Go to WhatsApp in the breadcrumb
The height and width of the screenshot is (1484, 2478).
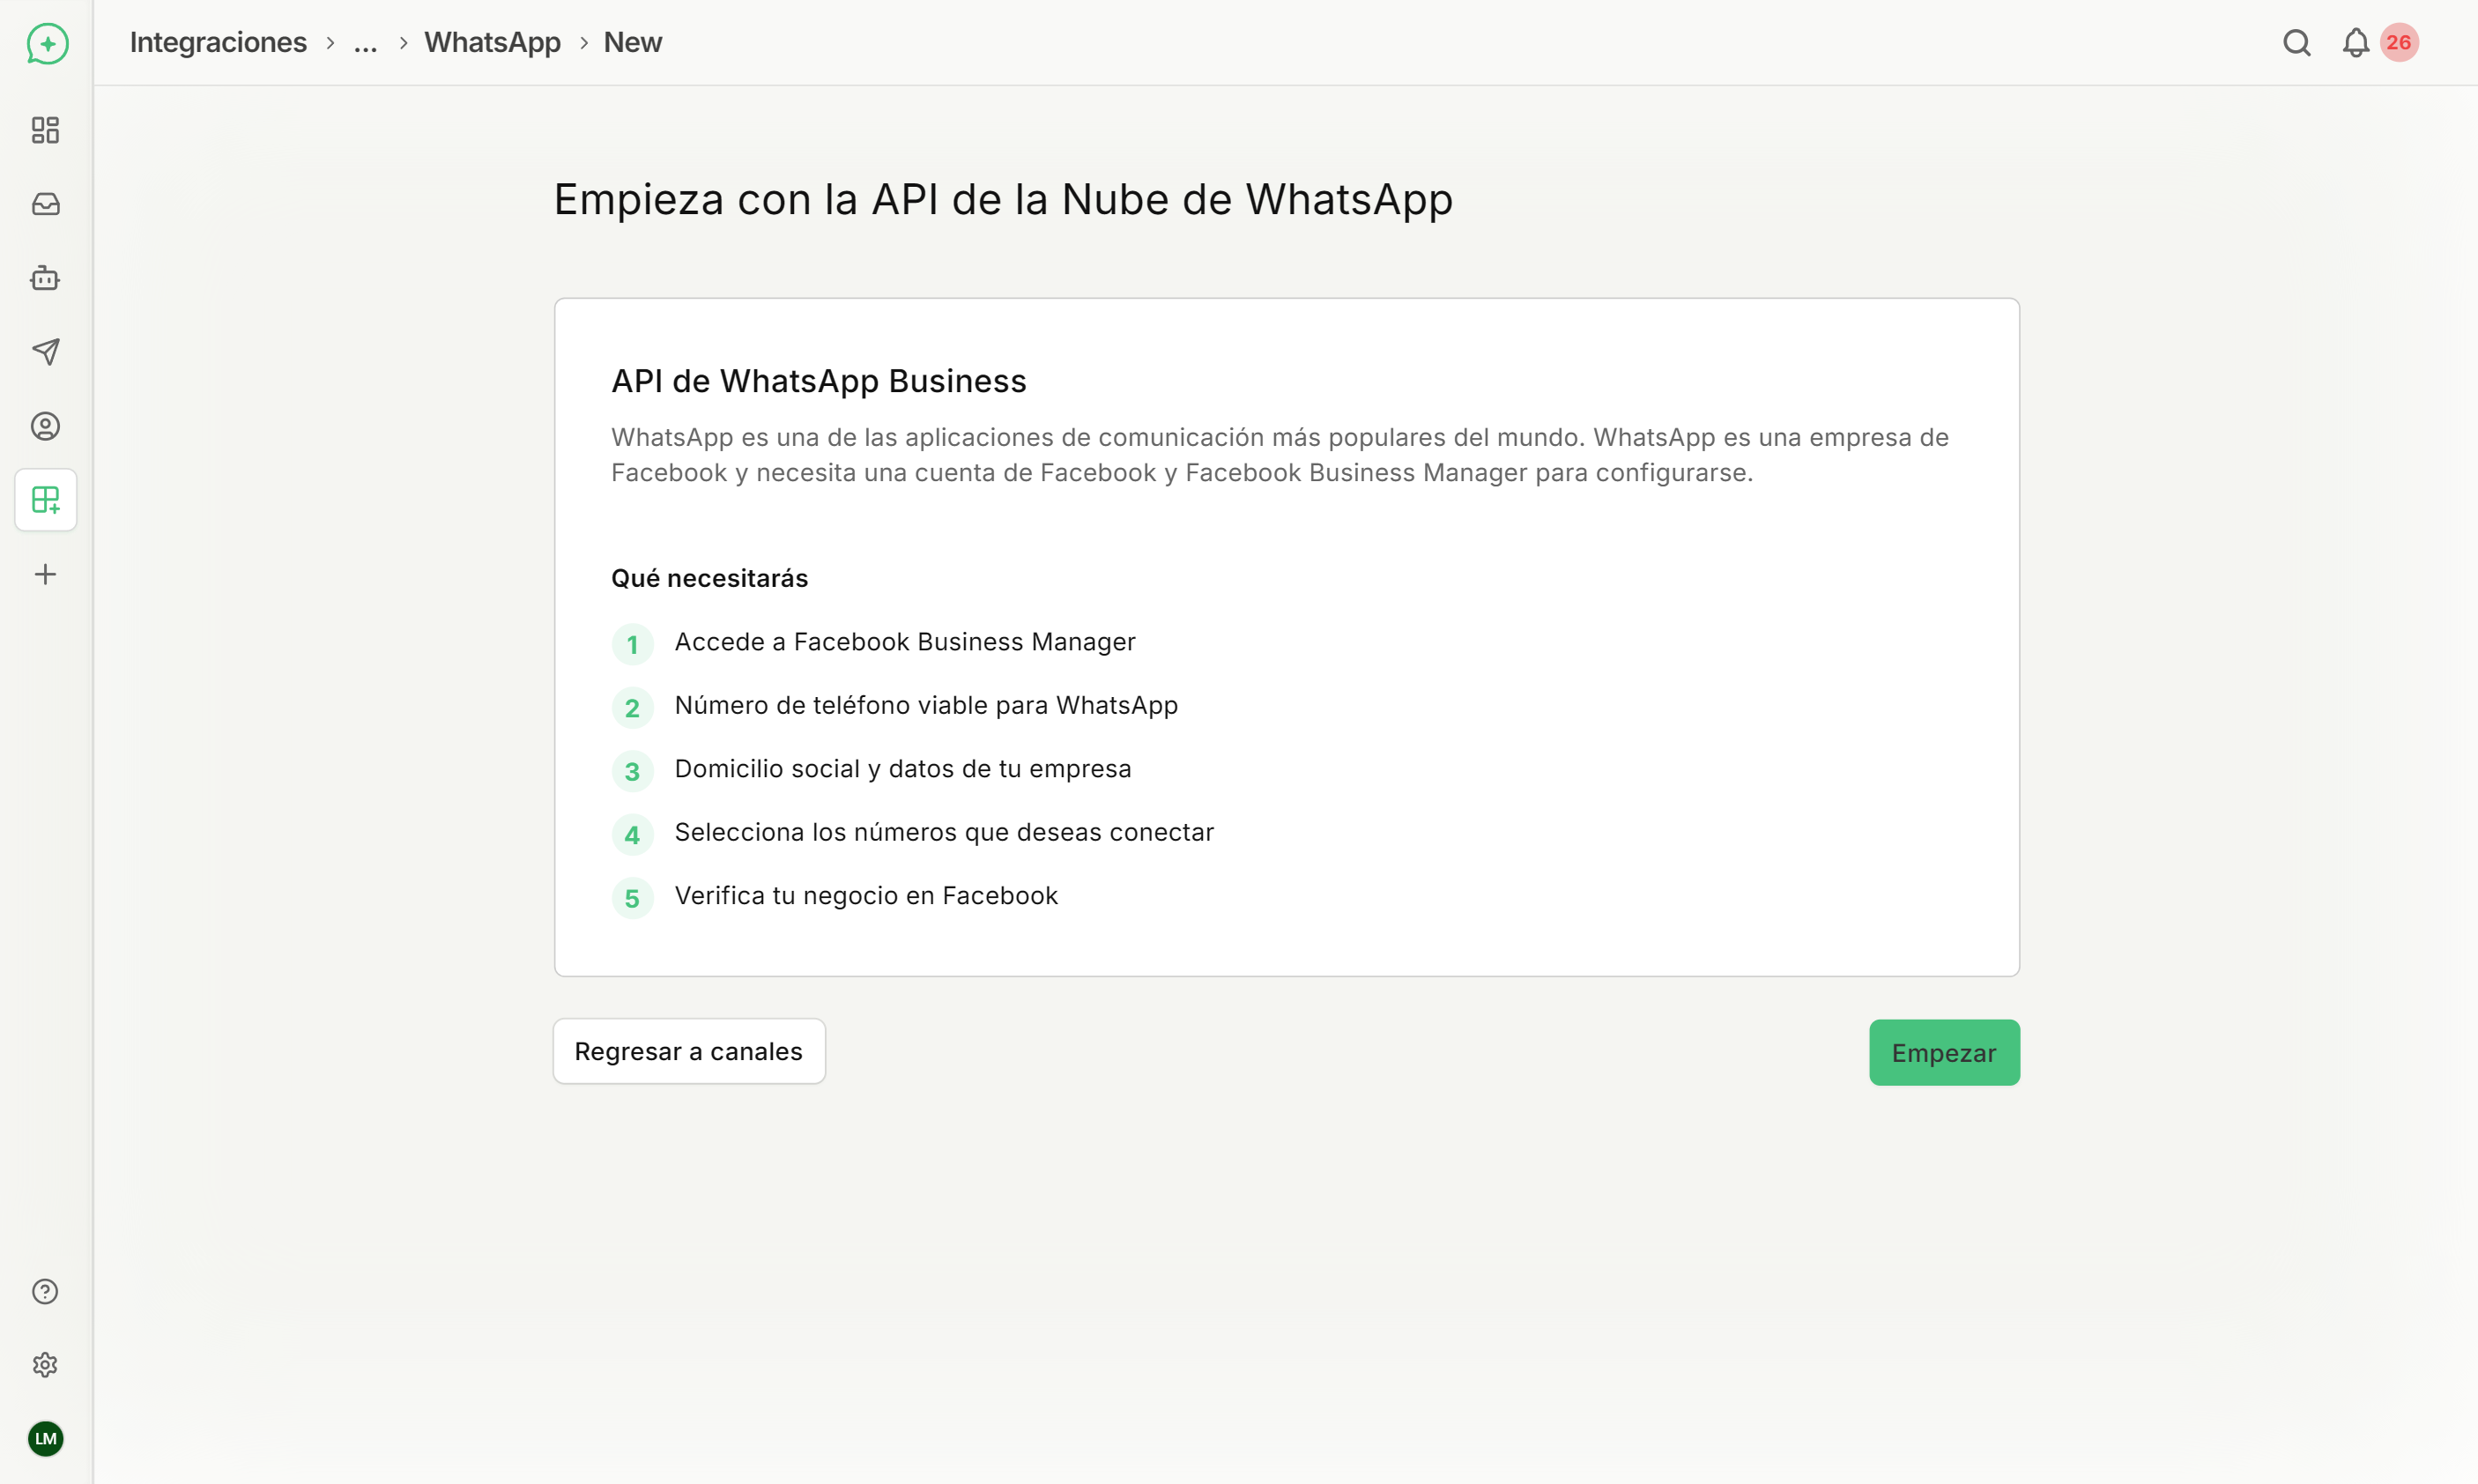pyautogui.click(x=492, y=43)
